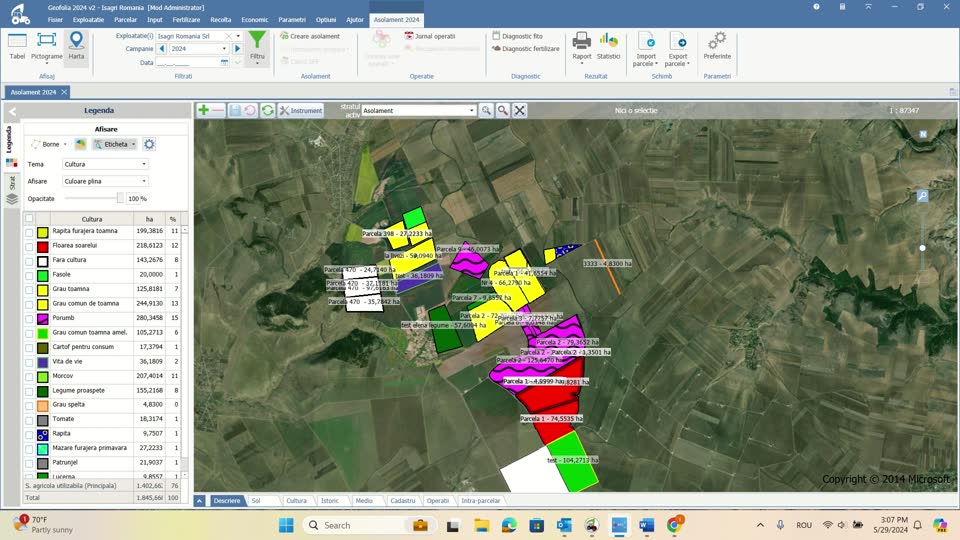The height and width of the screenshot is (540, 960).
Task: Open the help question mark icon
Action: [x=816, y=7]
